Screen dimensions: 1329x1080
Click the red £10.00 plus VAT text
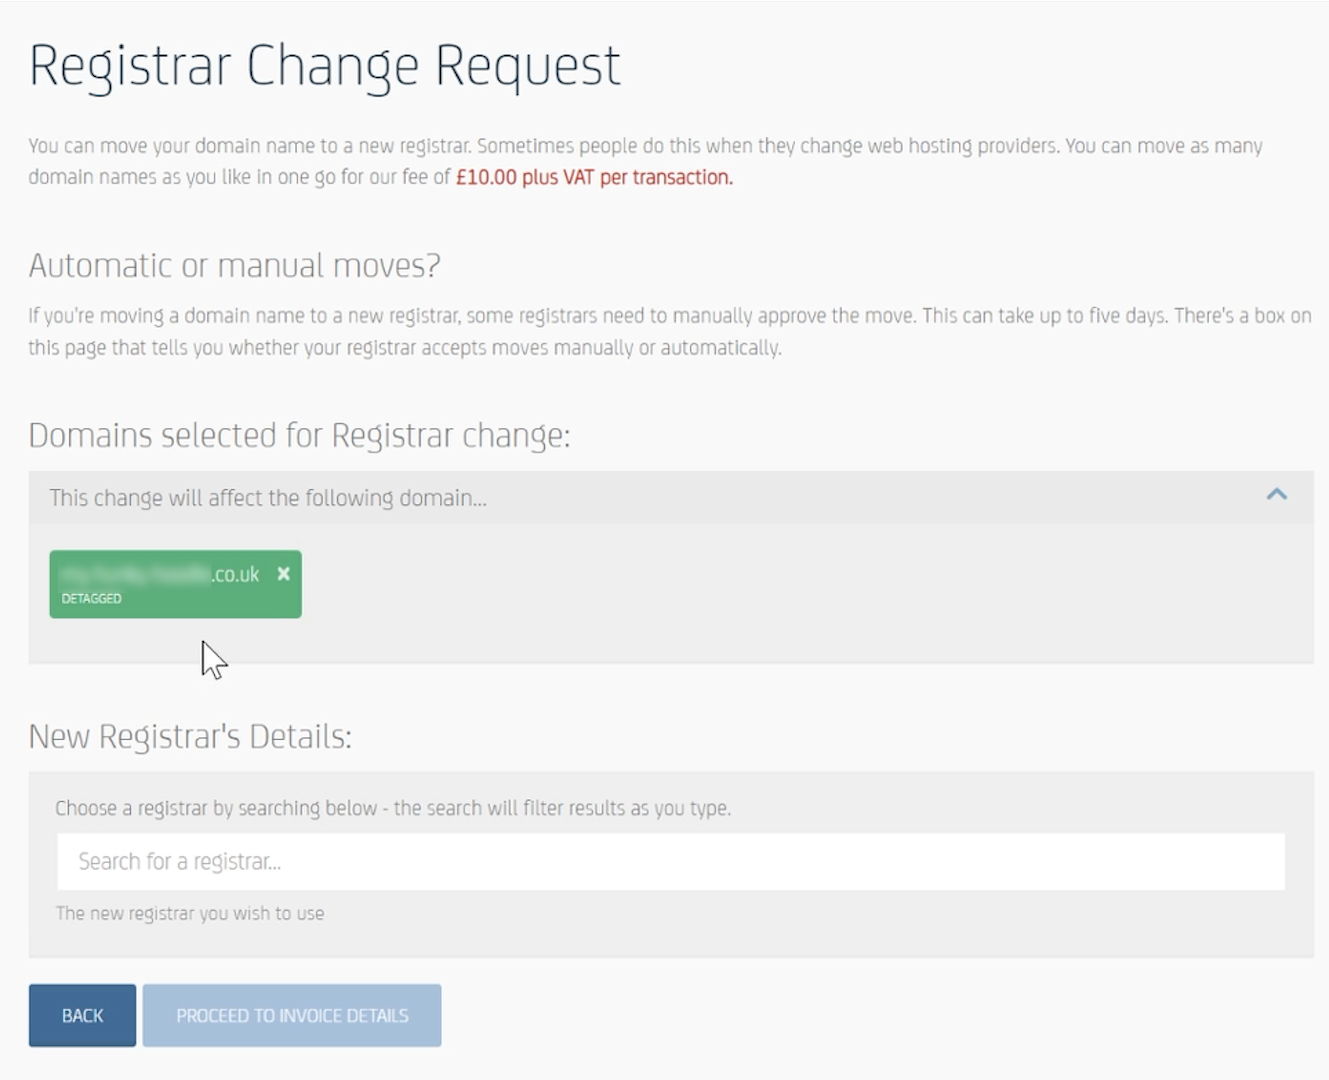(x=594, y=177)
